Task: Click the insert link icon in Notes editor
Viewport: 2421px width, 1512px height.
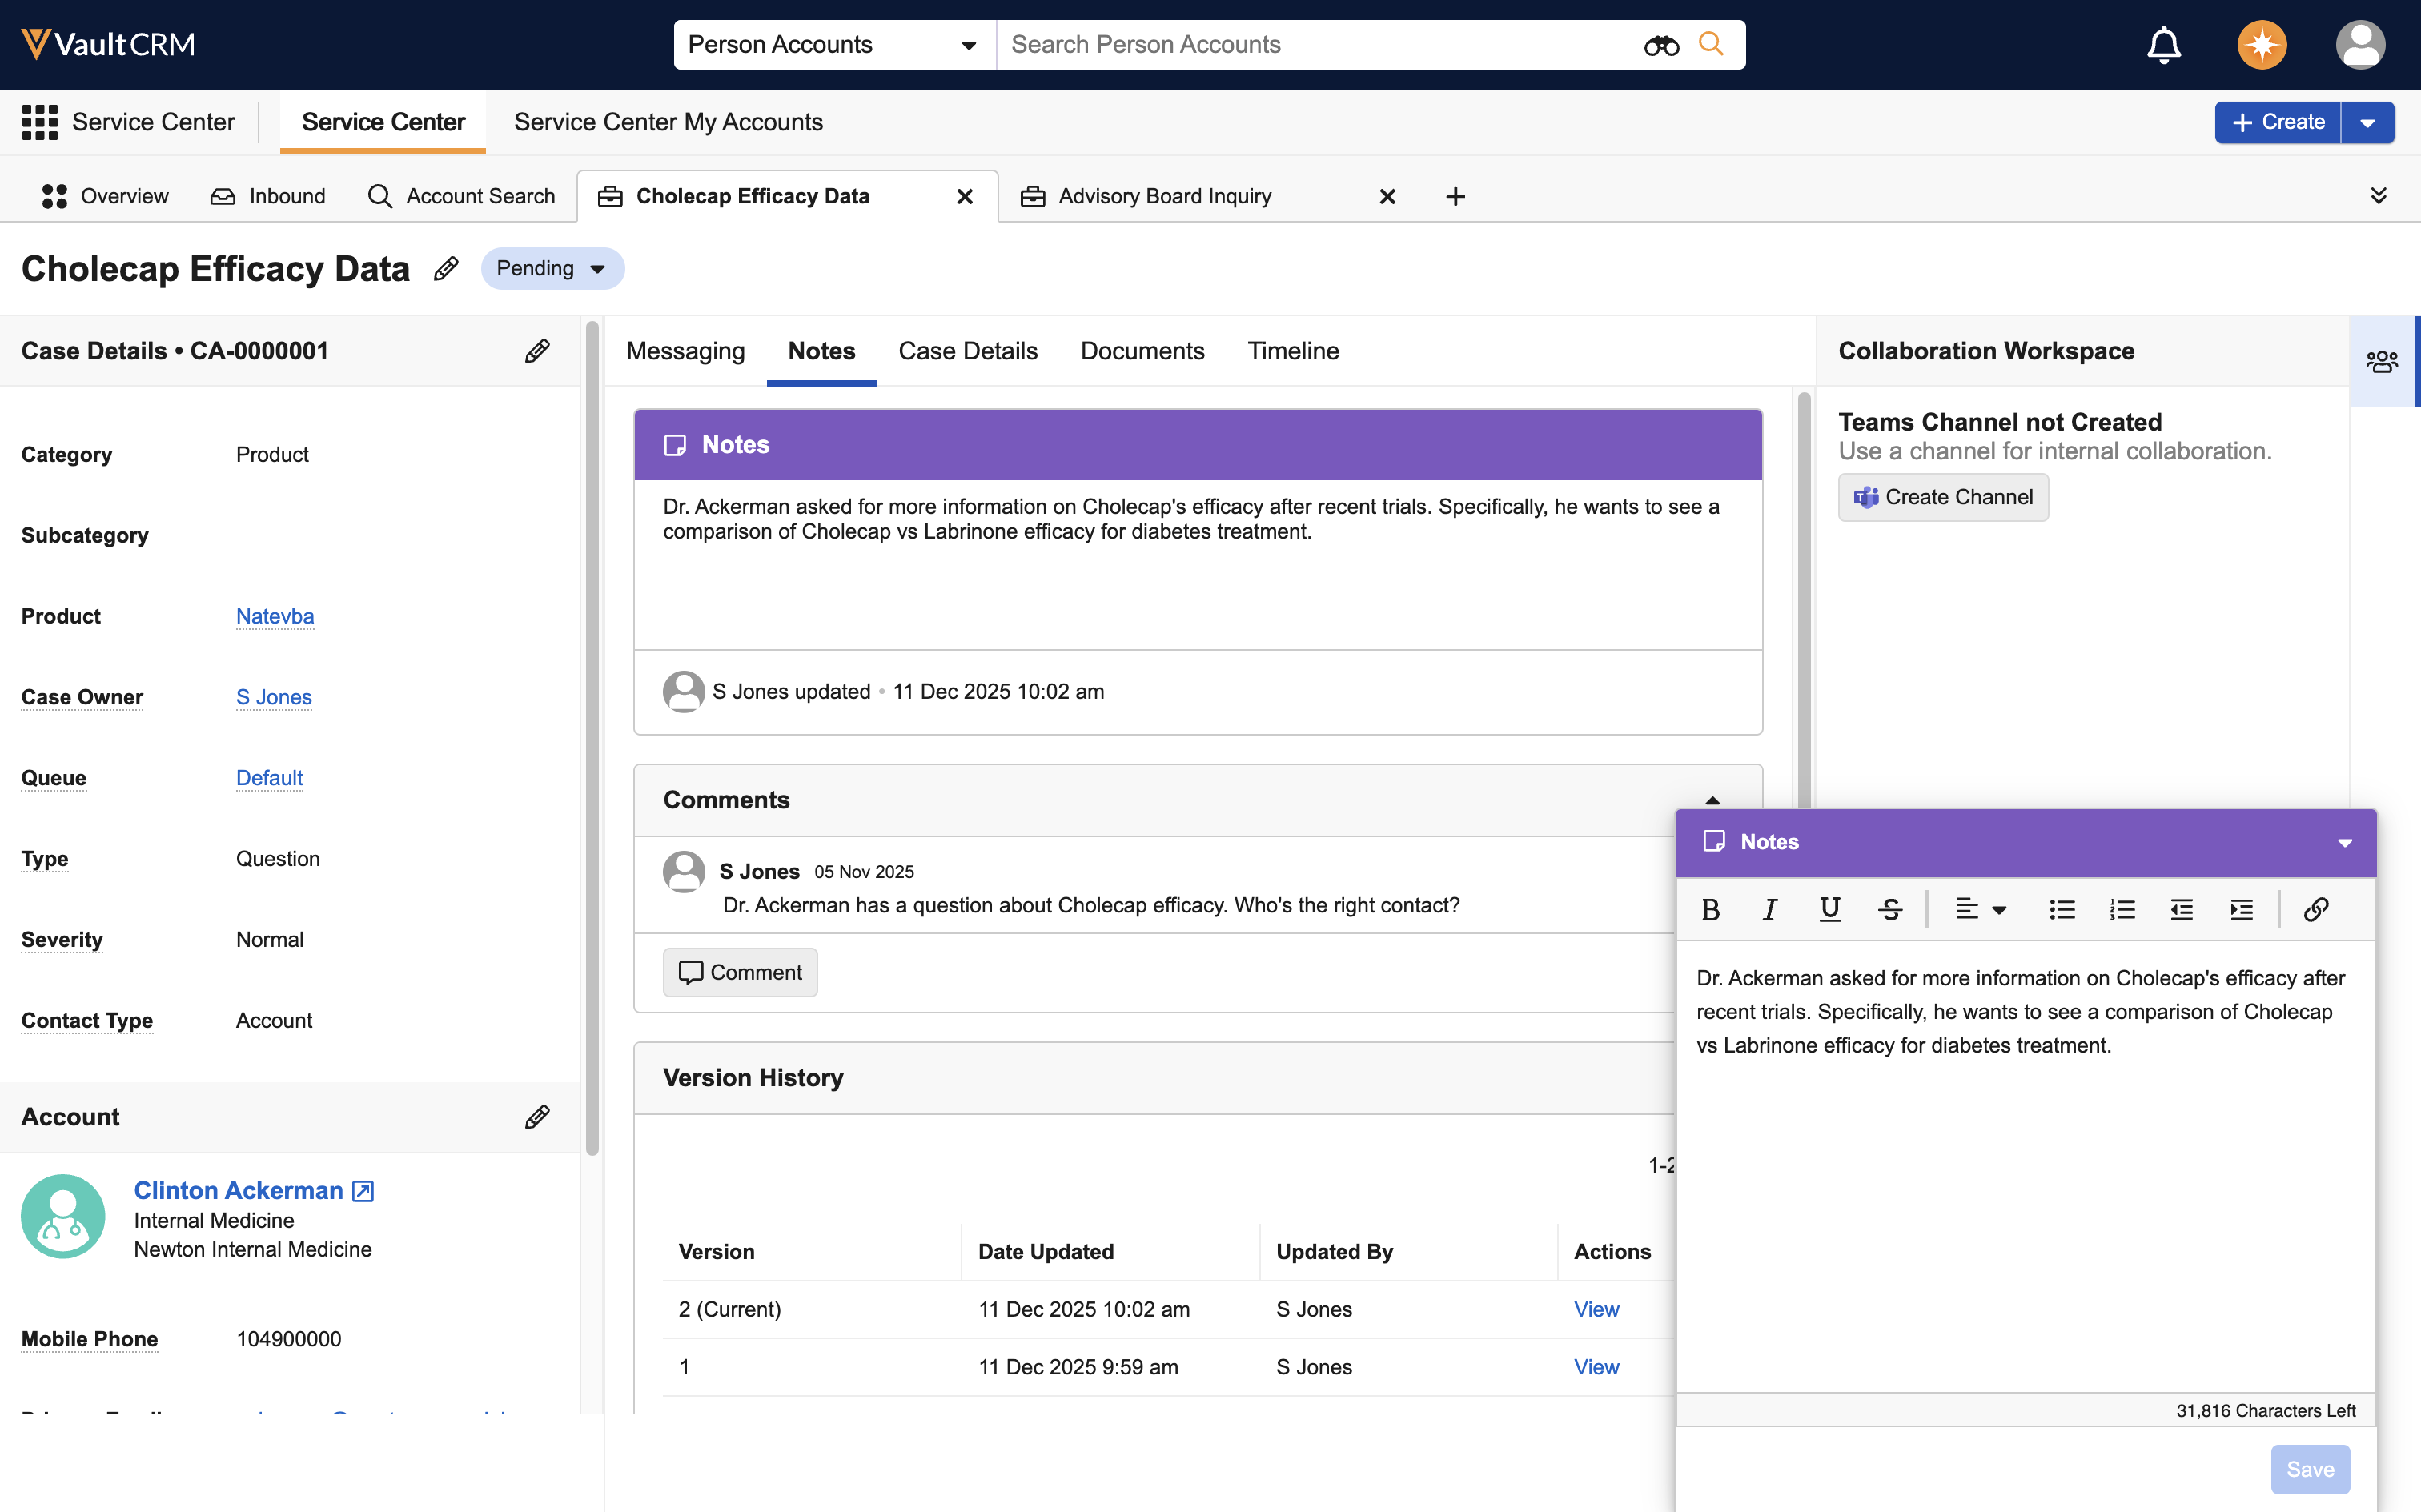Action: pyautogui.click(x=2316, y=909)
